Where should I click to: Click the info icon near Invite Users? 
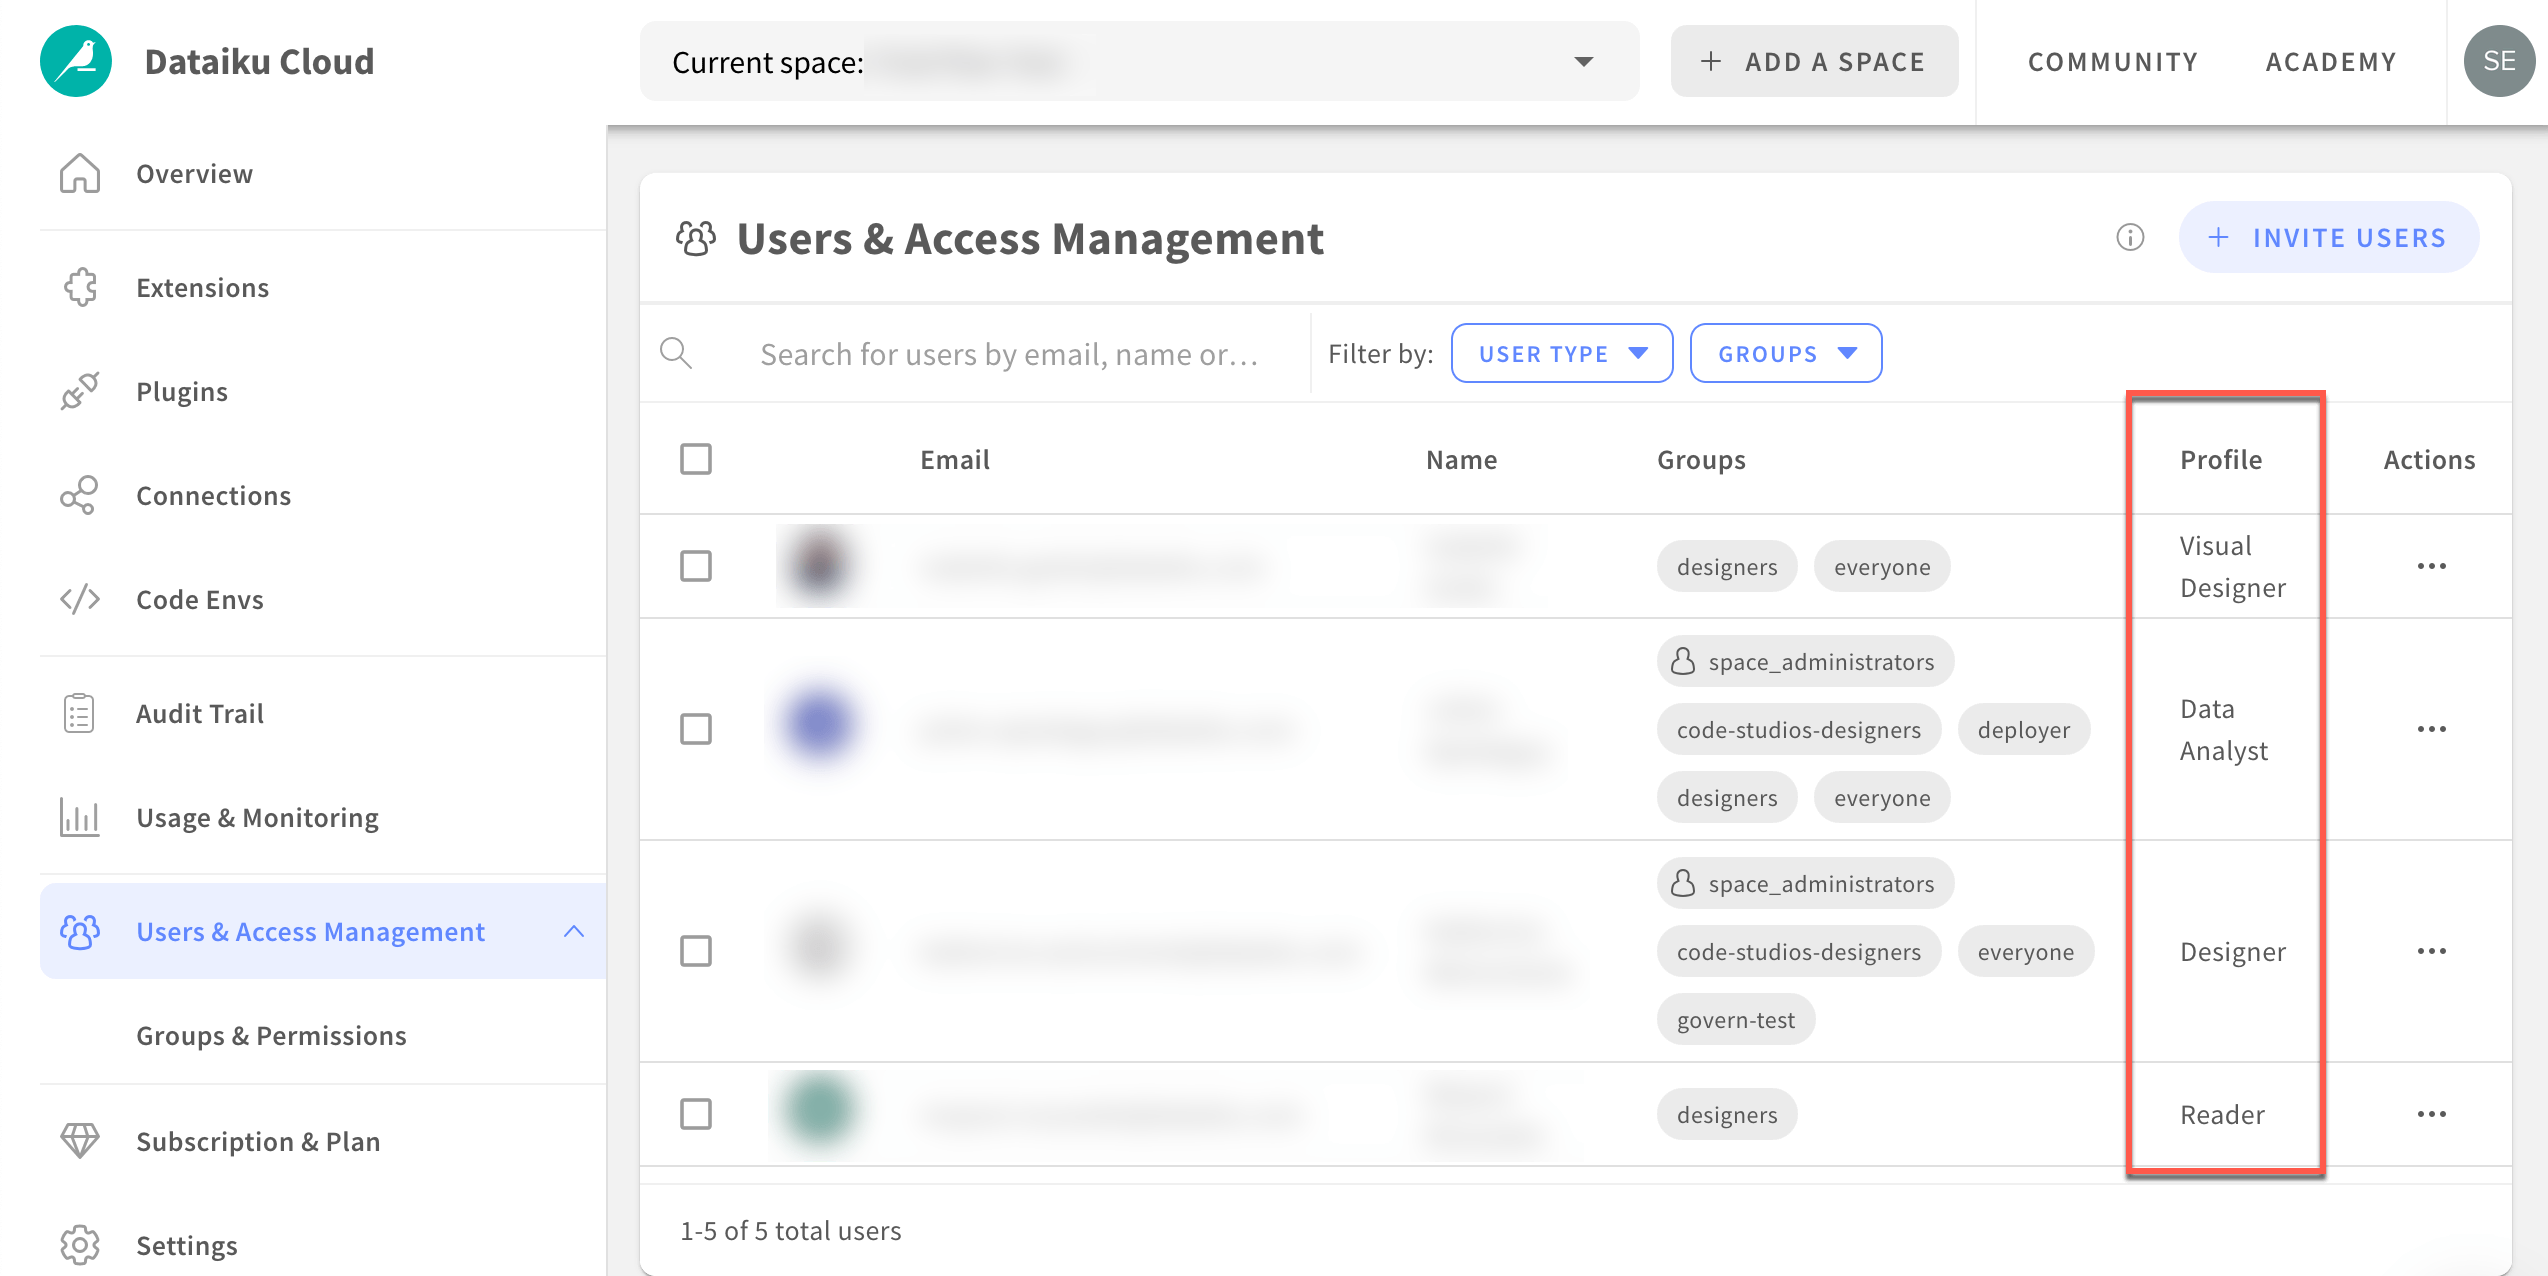click(2130, 238)
